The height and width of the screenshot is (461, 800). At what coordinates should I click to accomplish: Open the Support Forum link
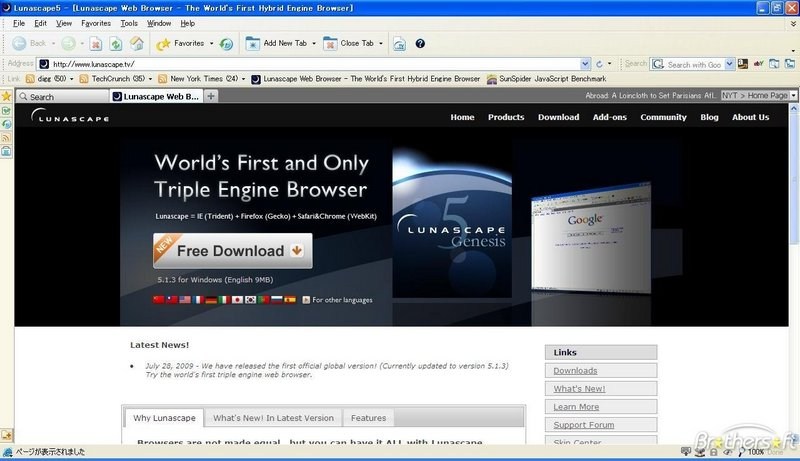pos(584,425)
